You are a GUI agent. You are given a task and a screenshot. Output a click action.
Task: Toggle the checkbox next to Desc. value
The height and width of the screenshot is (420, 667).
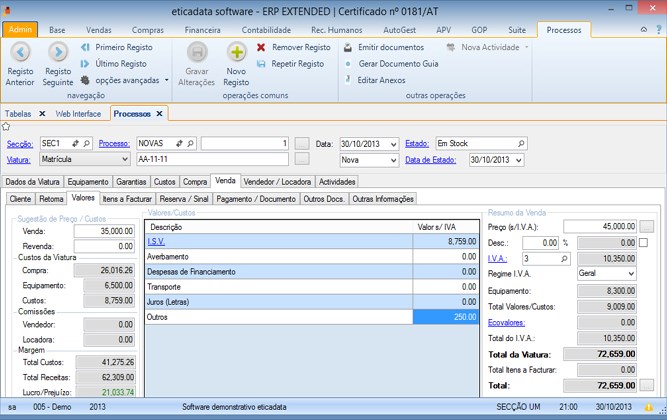tap(644, 242)
